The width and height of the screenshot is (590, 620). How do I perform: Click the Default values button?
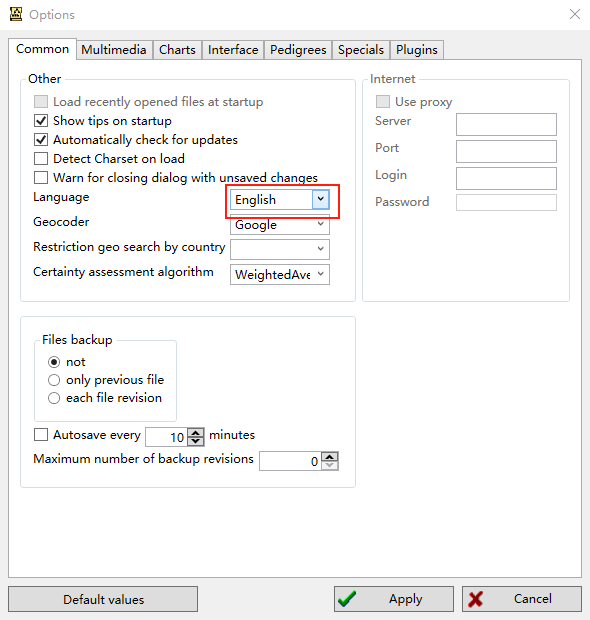point(103,599)
